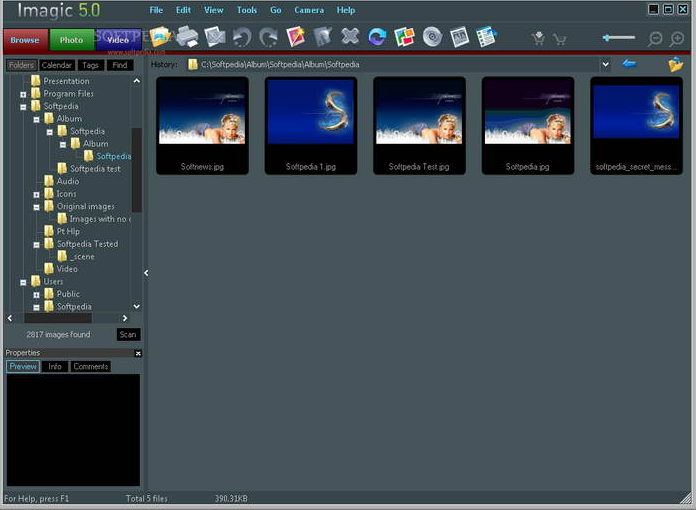Screen dimensions: 696x510
Task: Click the zoom out magnifier icon
Action: coord(655,39)
